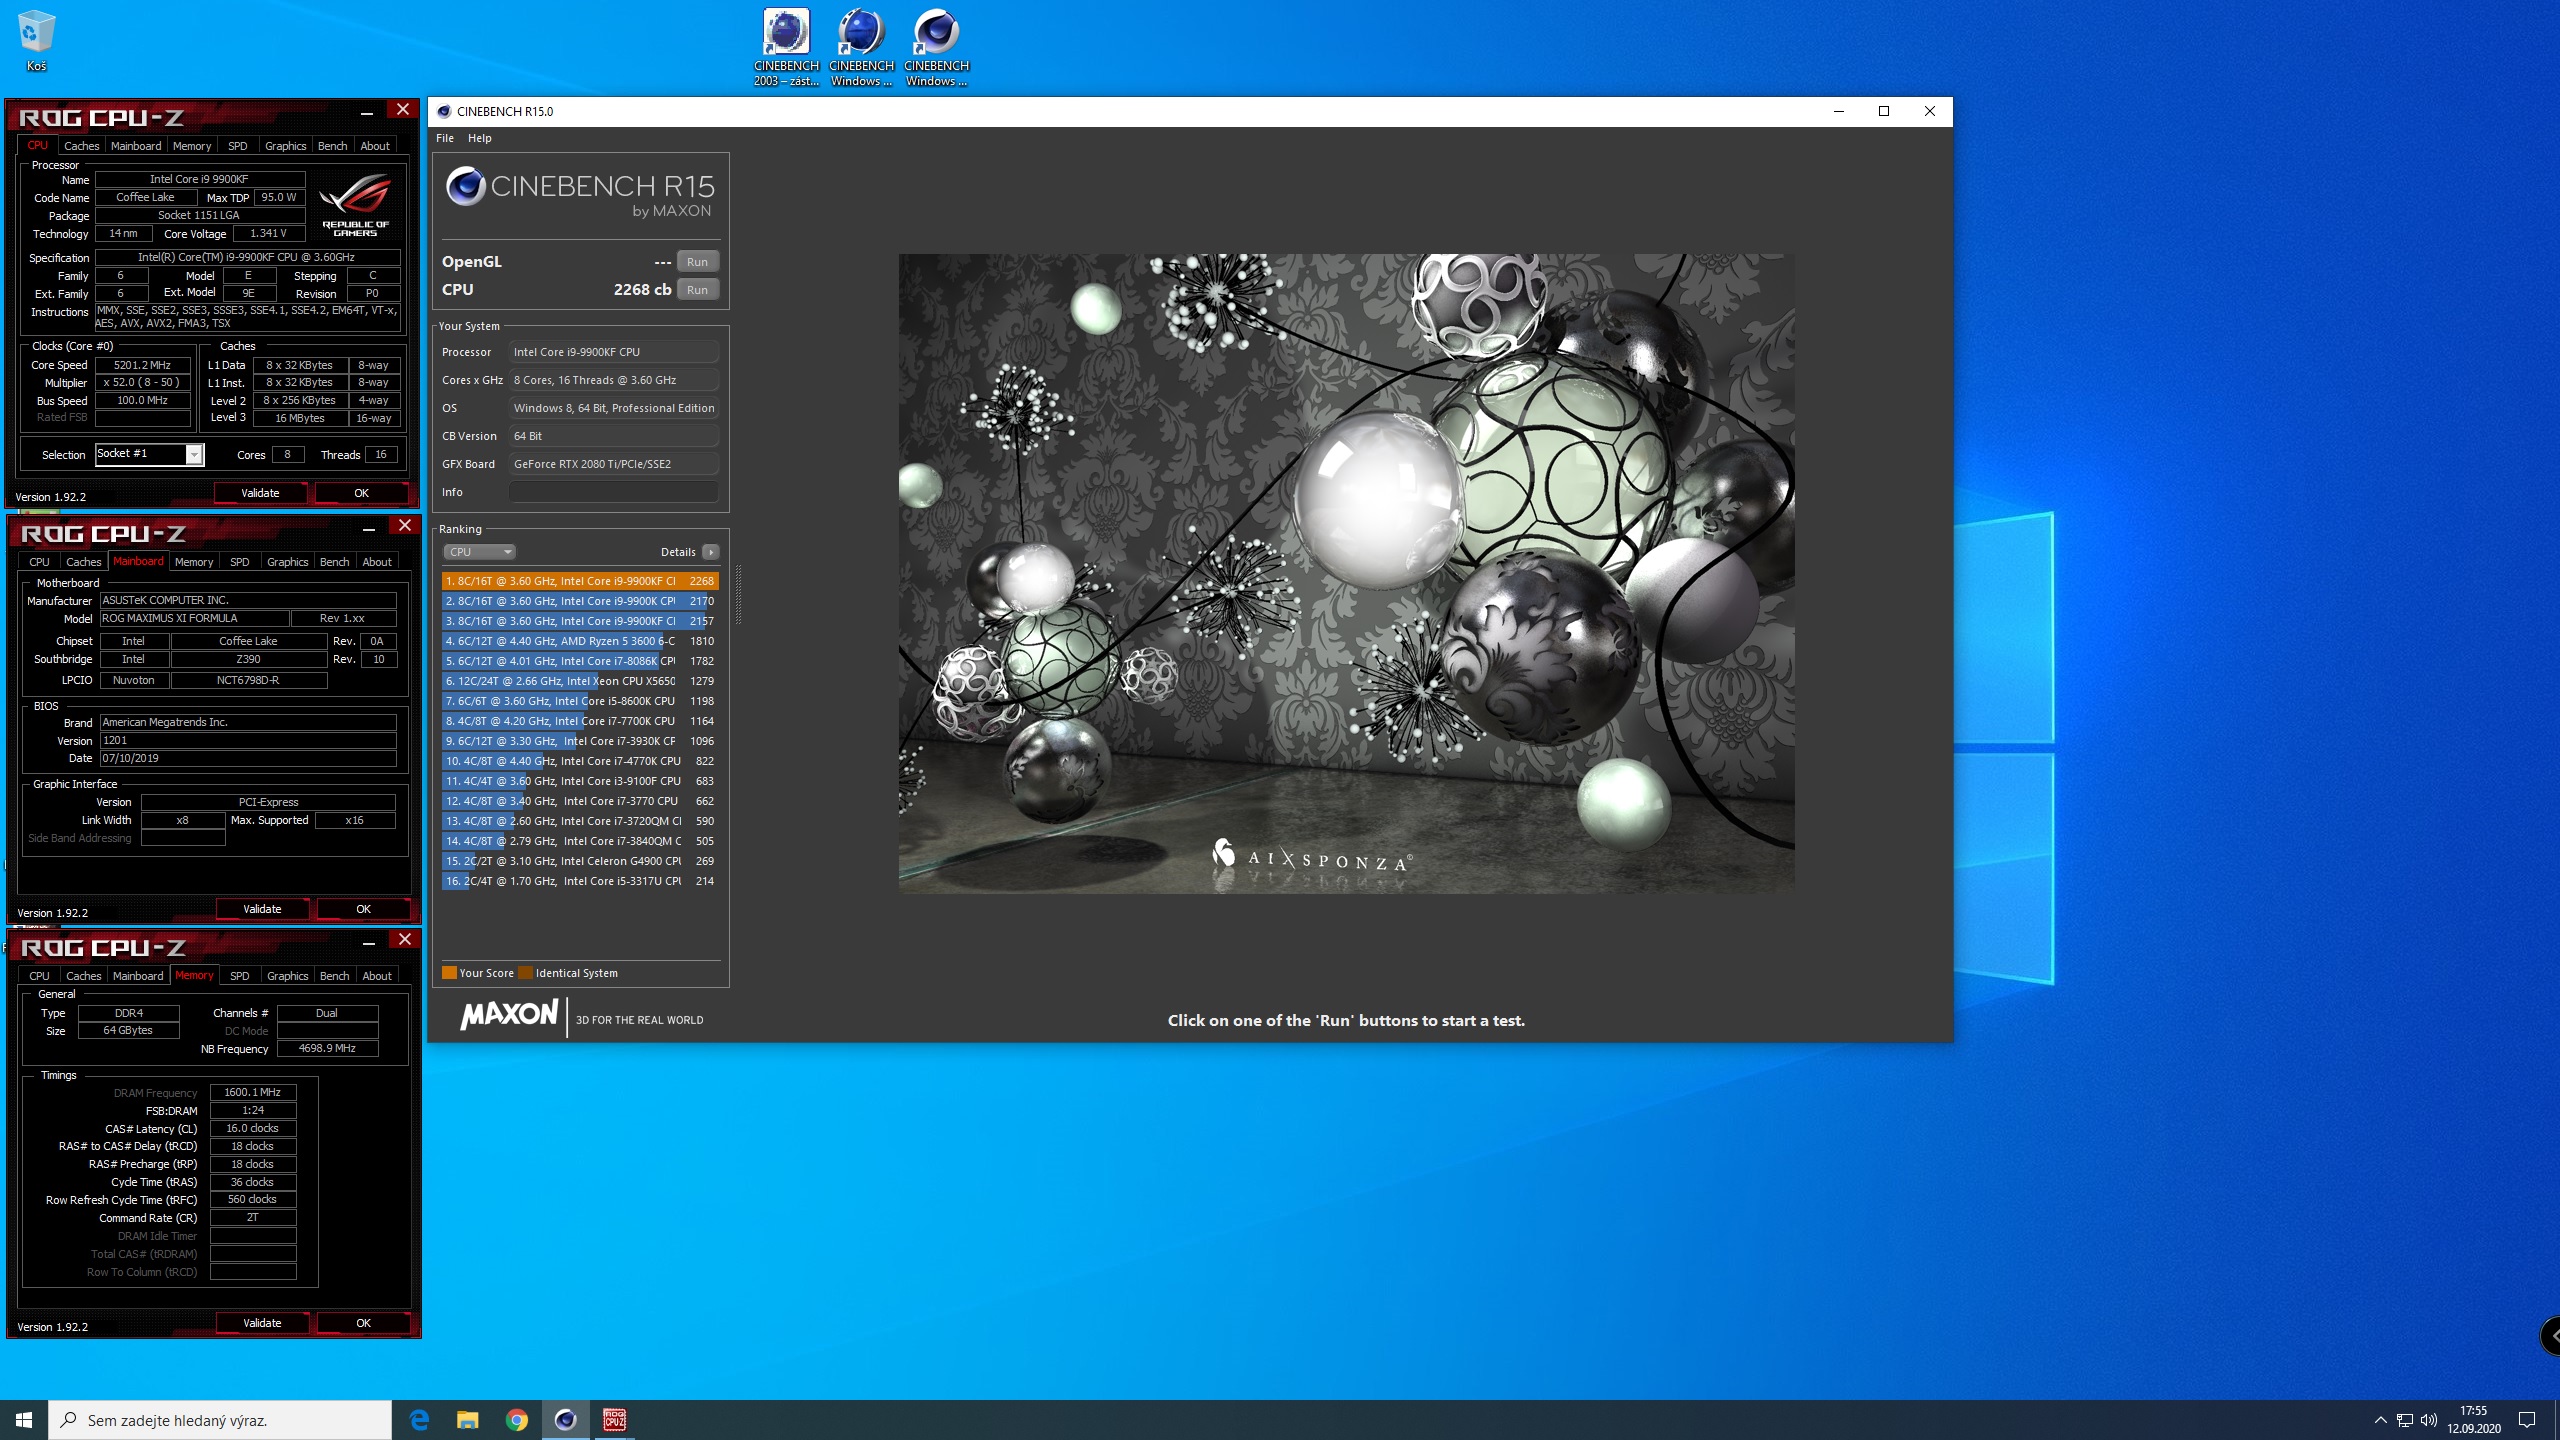
Task: Select the Intel Xeon X5650 ranking row
Action: [x=580, y=681]
